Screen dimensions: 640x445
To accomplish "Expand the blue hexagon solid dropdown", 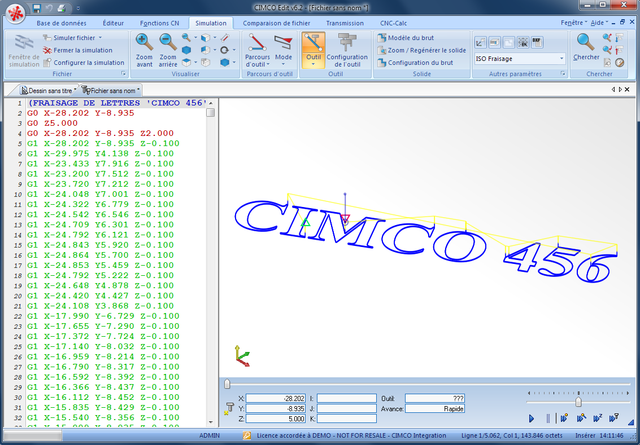I will click(234, 62).
